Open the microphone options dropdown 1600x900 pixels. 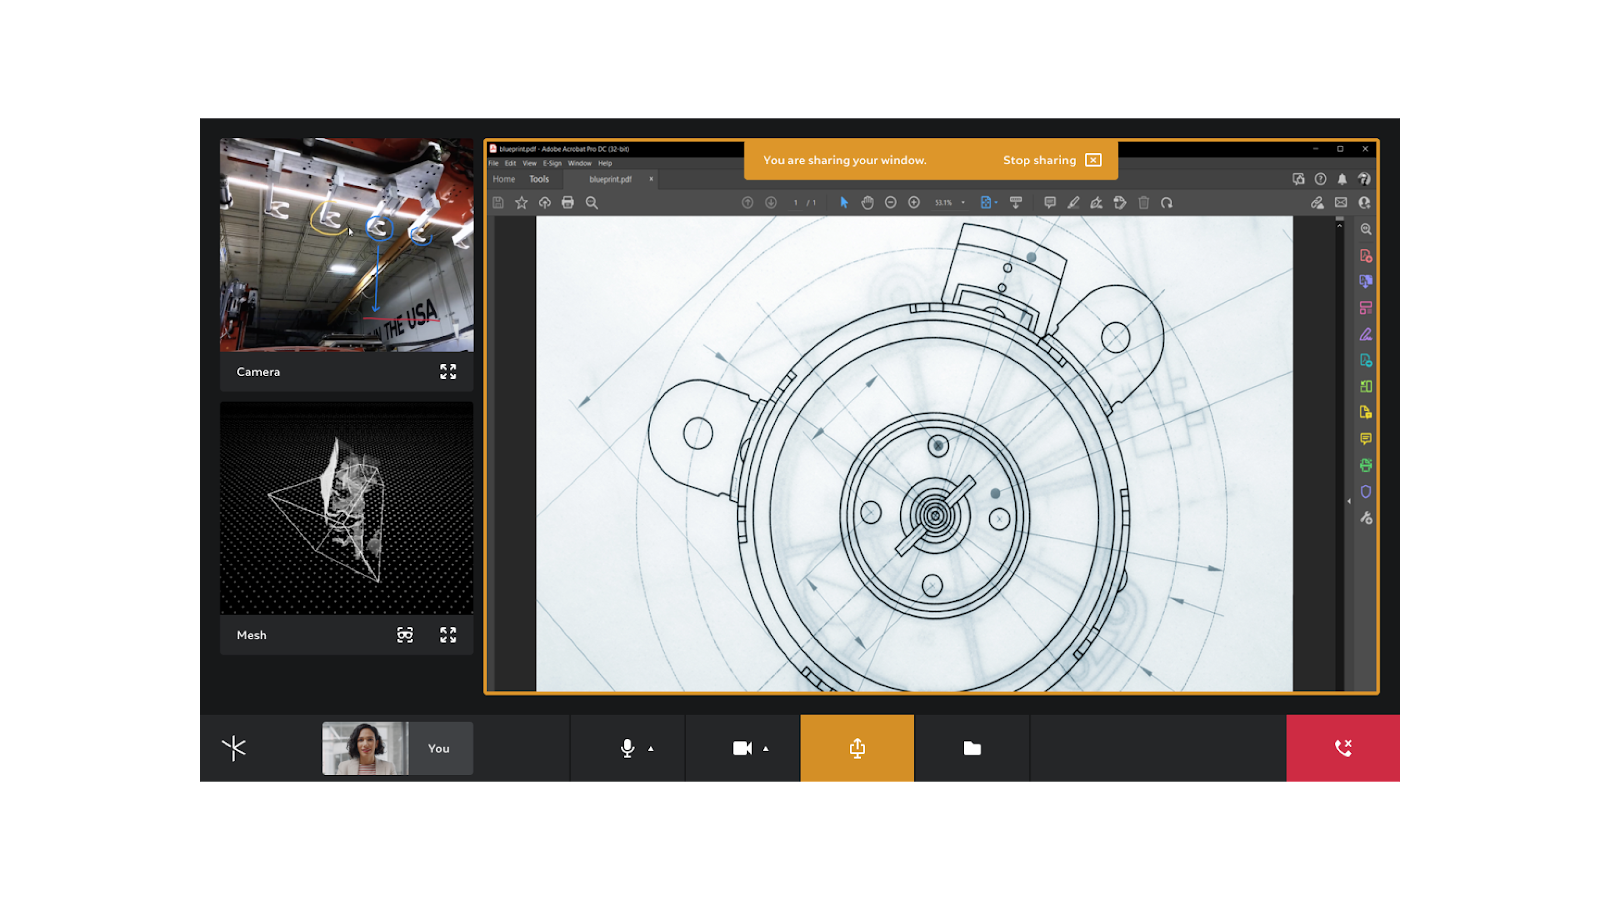(x=652, y=748)
